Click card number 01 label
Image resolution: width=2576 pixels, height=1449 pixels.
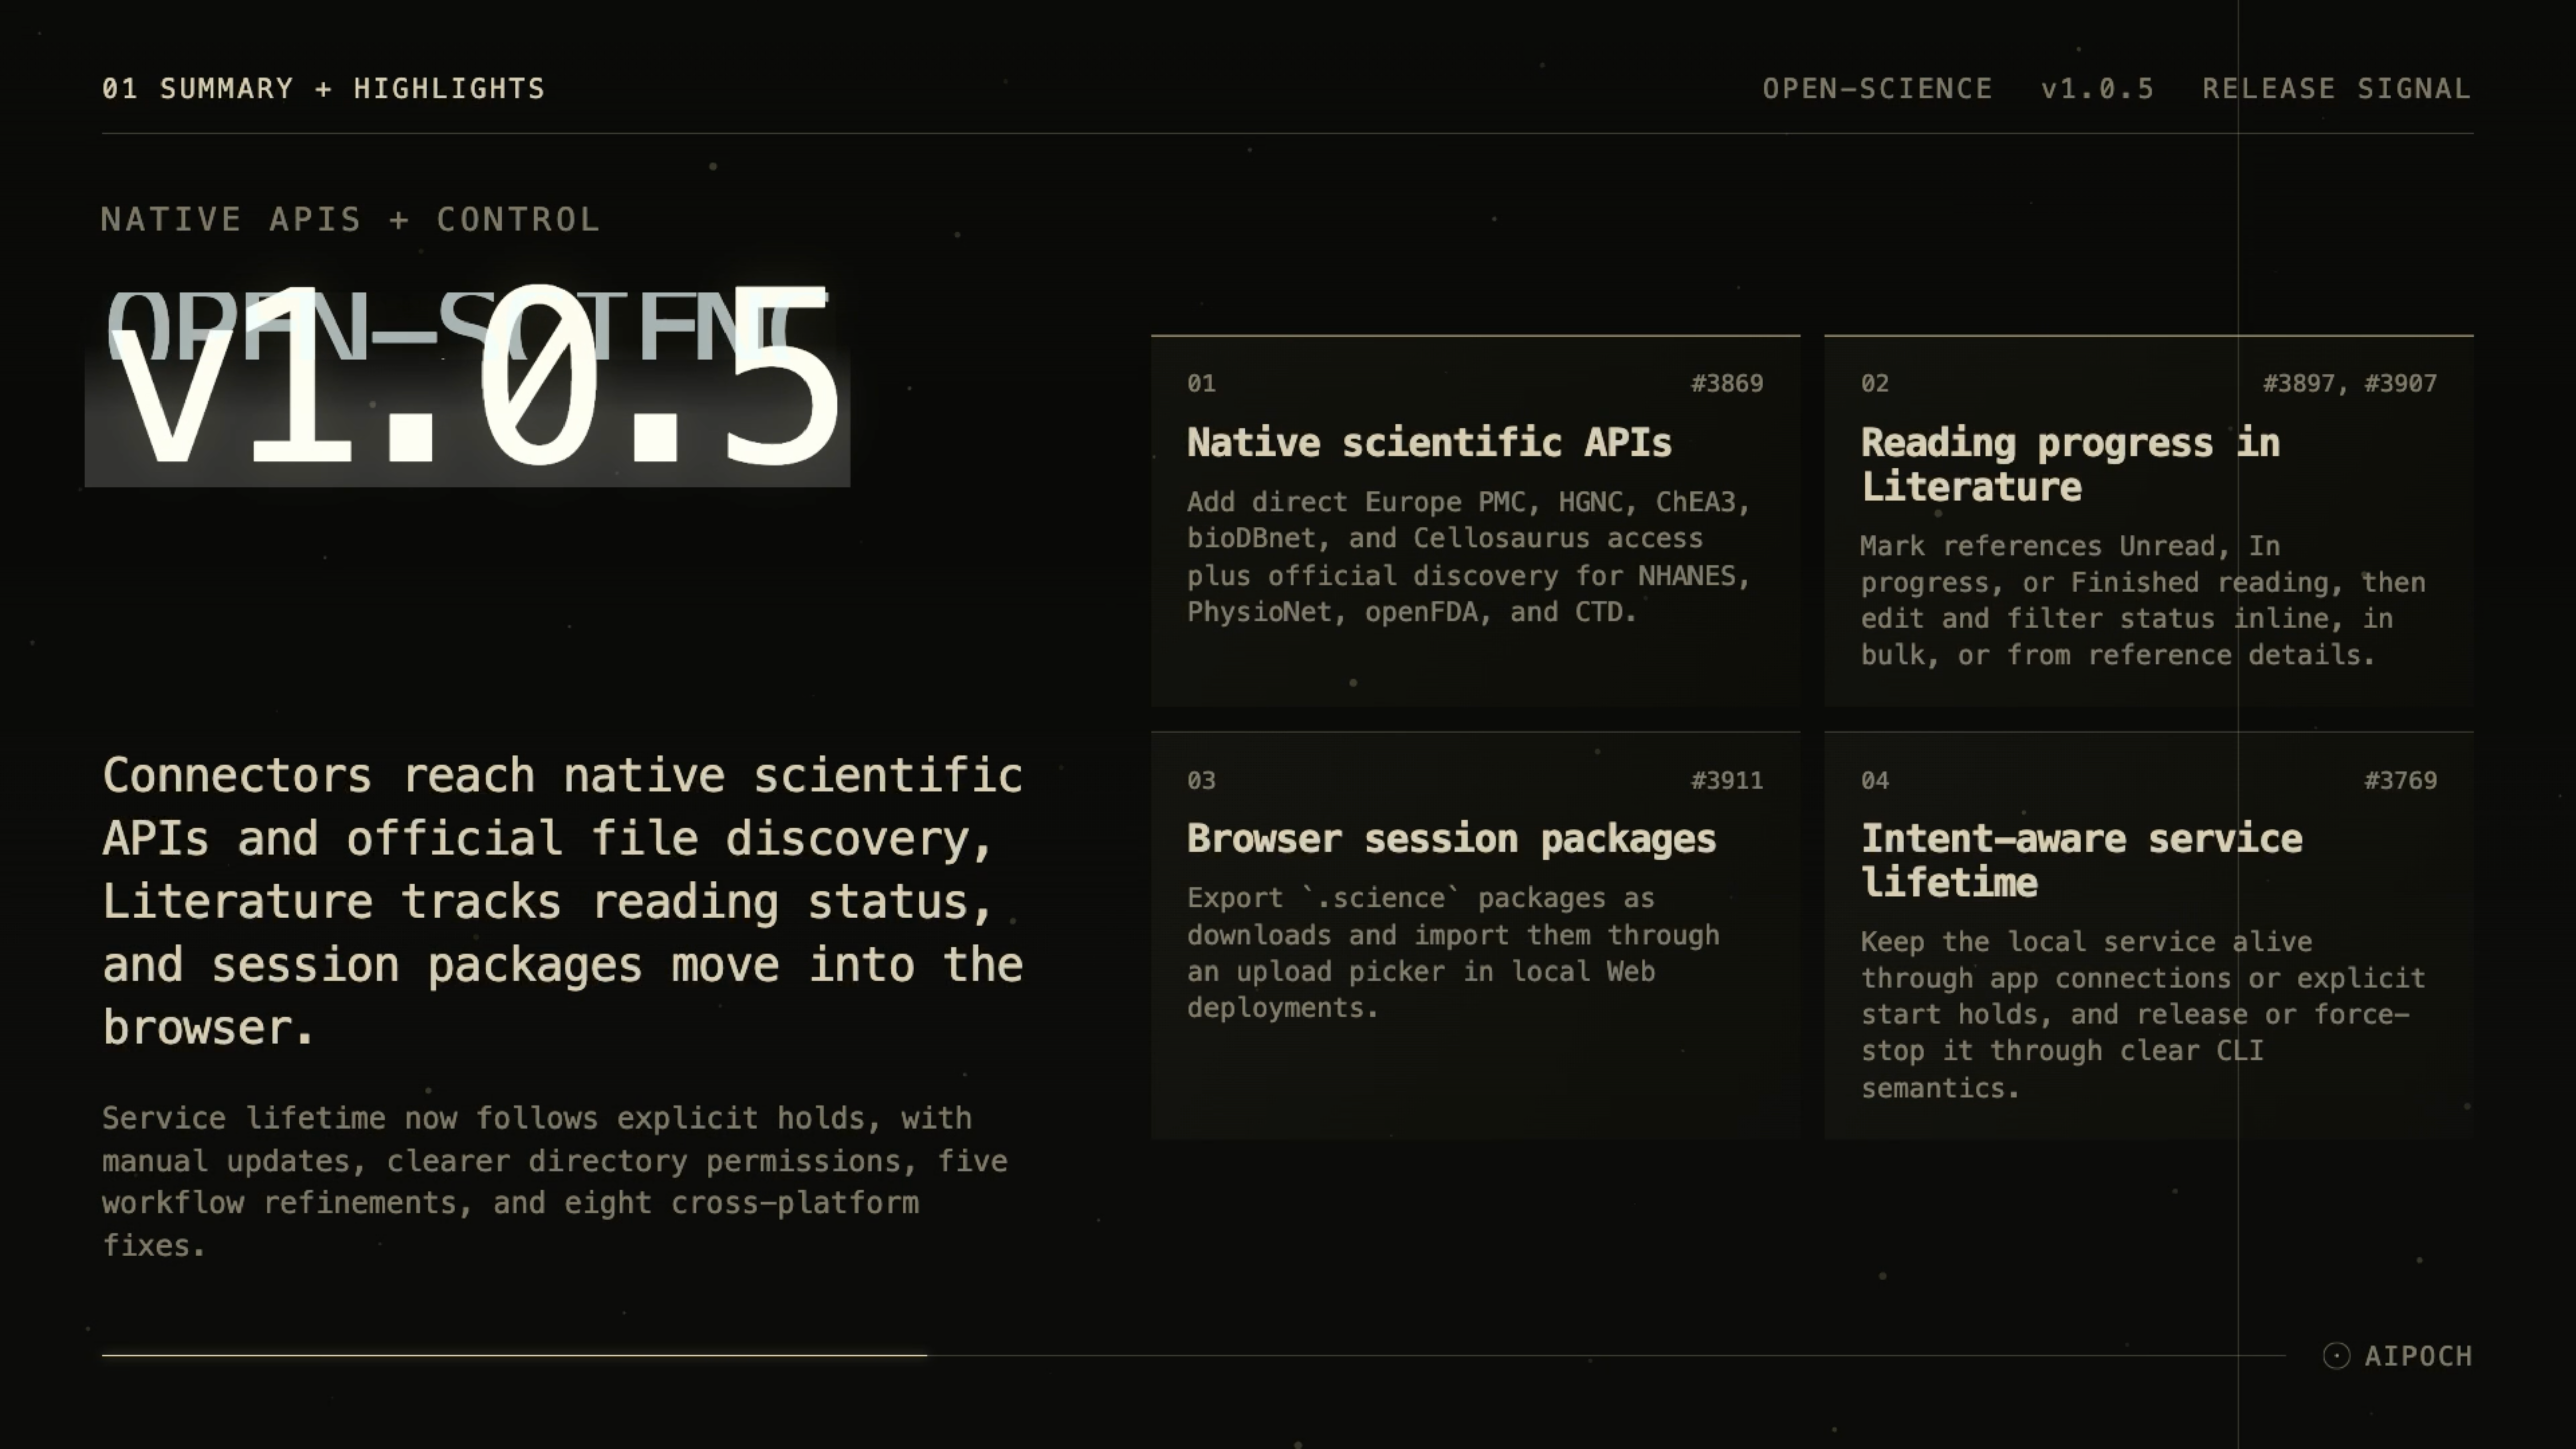1201,383
